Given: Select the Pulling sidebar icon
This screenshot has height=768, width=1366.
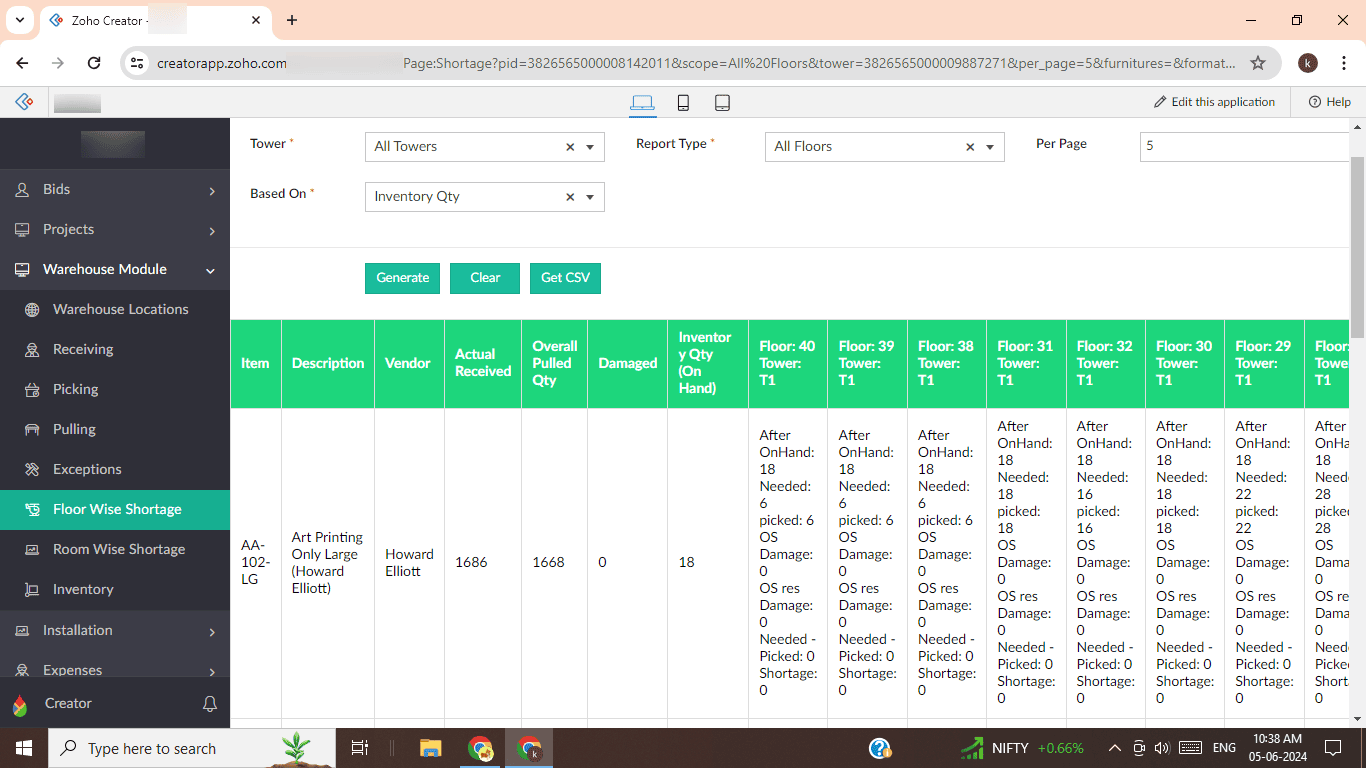Looking at the screenshot, I should (33, 429).
